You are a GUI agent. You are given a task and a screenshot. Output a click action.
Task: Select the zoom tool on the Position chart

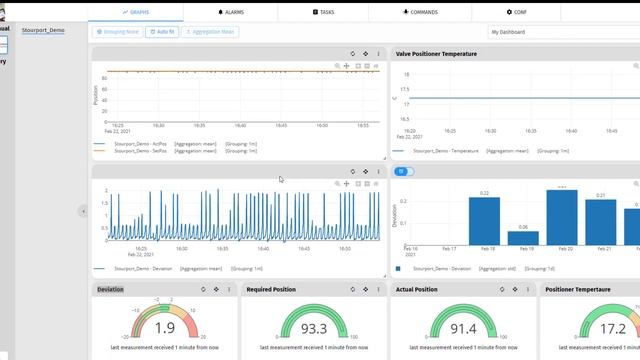337,66
